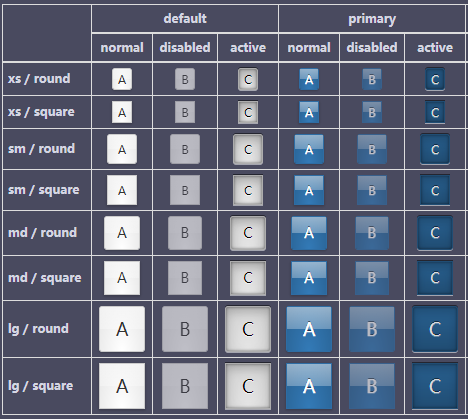
Task: Click default disabled B button in xs / square row
Action: pos(185,112)
